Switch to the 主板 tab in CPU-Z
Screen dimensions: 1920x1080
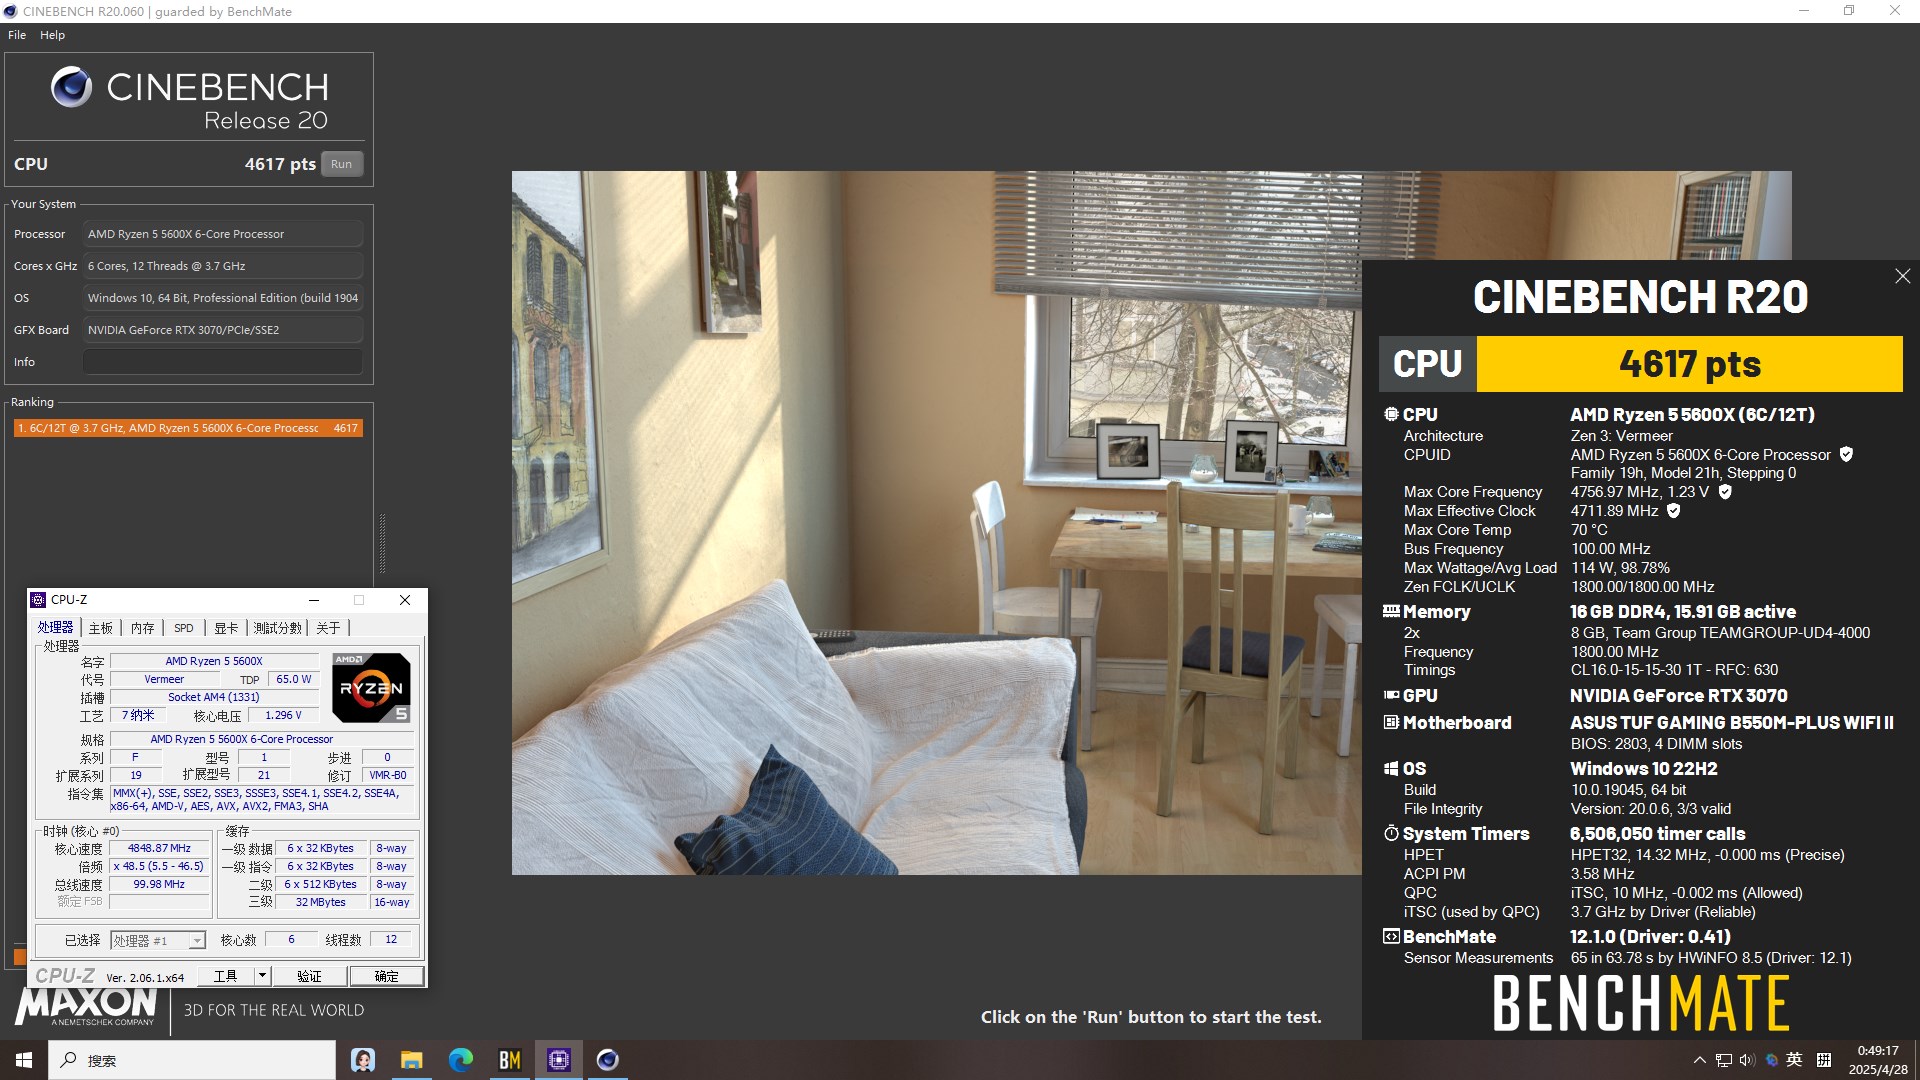click(101, 628)
